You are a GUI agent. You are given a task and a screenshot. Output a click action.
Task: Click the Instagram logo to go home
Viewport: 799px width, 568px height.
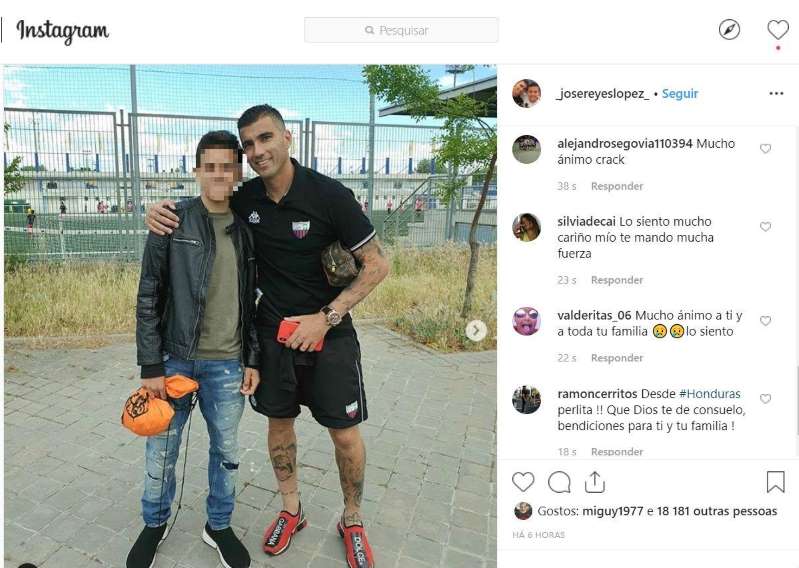(x=63, y=32)
